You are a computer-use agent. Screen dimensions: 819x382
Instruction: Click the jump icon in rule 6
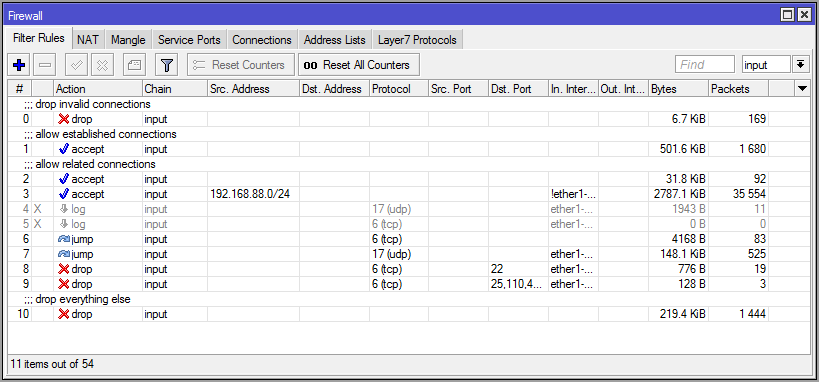[64, 239]
